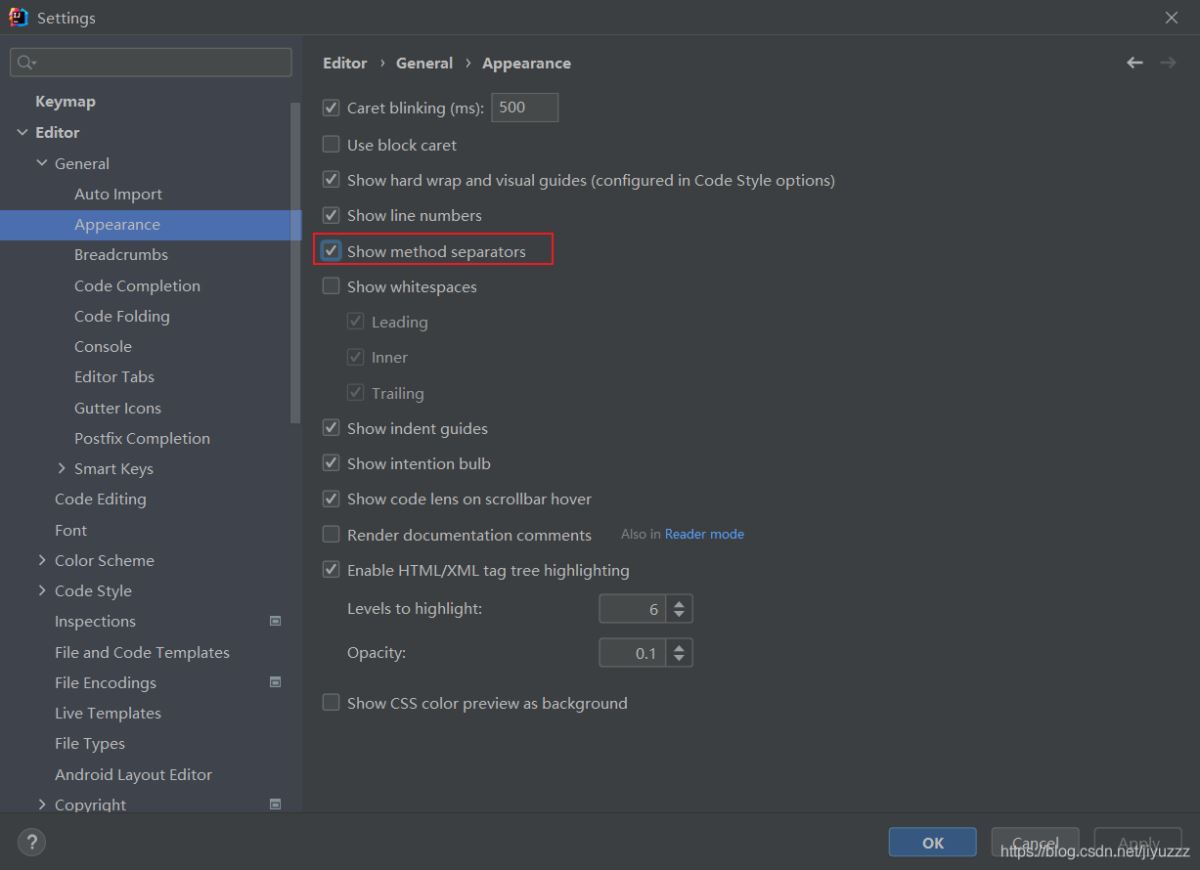Decrease Opacity value with down arrow
Screen dimensions: 1200x870
point(679,659)
